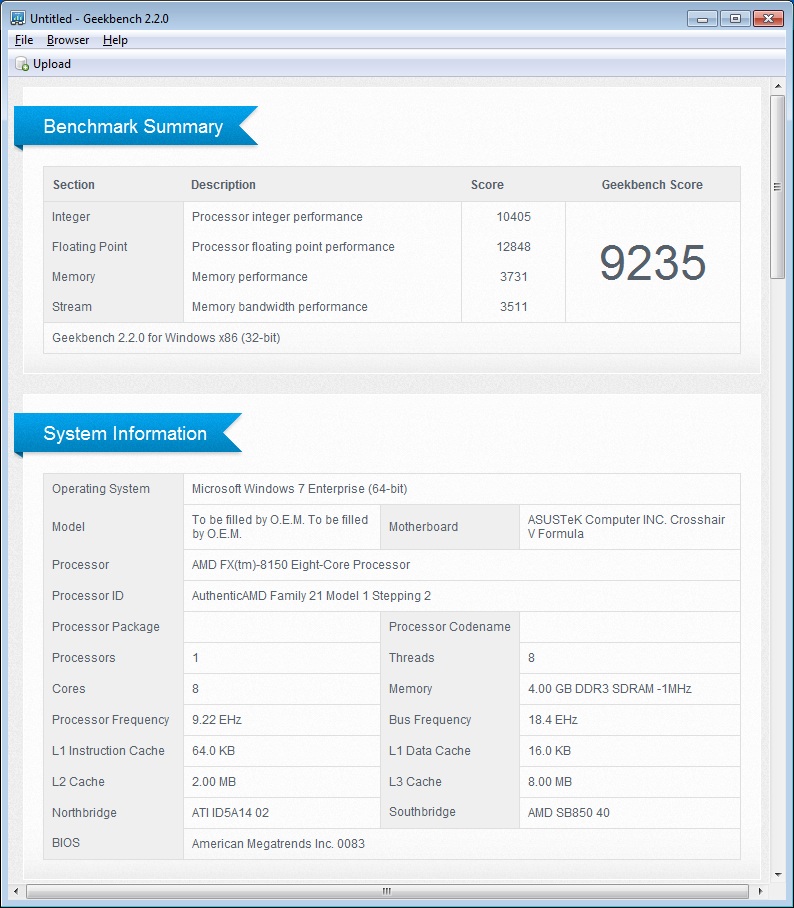Click 'Microsoft Windows 7 Enterprise (64-bit)' value
The width and height of the screenshot is (794, 908).
[x=299, y=489]
